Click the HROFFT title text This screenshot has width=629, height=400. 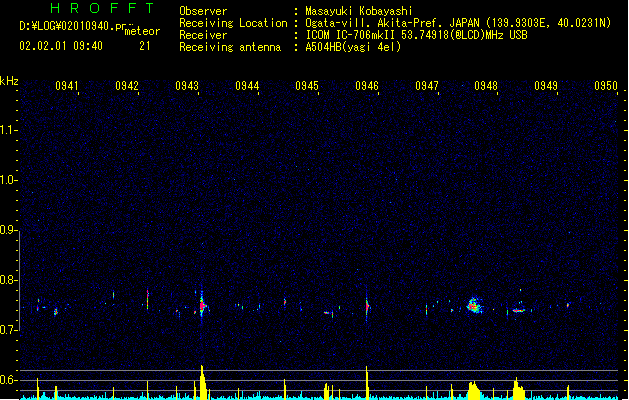(102, 8)
